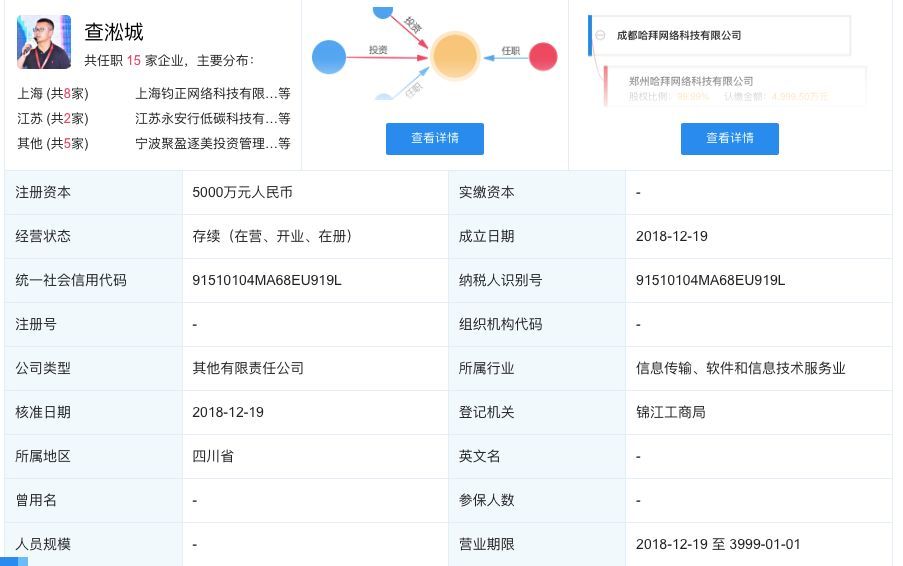Open 宁波聚盈逐美投资管理…等 company link
The height and width of the screenshot is (566, 903).
click(213, 143)
